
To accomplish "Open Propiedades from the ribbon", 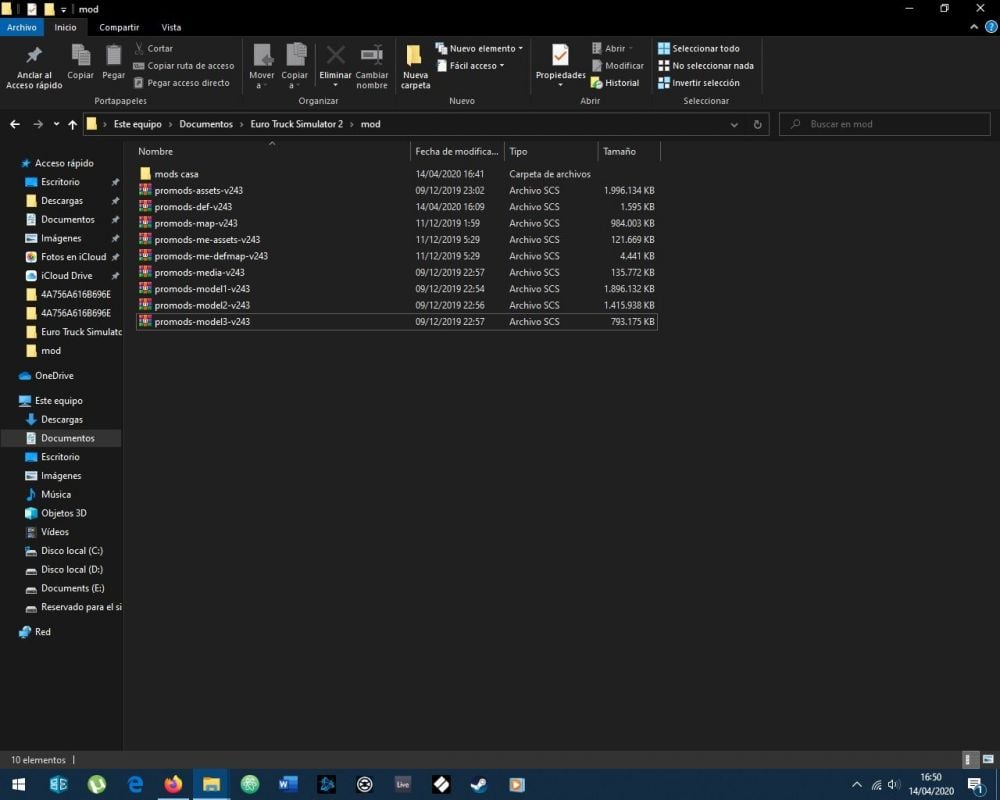I will 560,57.
